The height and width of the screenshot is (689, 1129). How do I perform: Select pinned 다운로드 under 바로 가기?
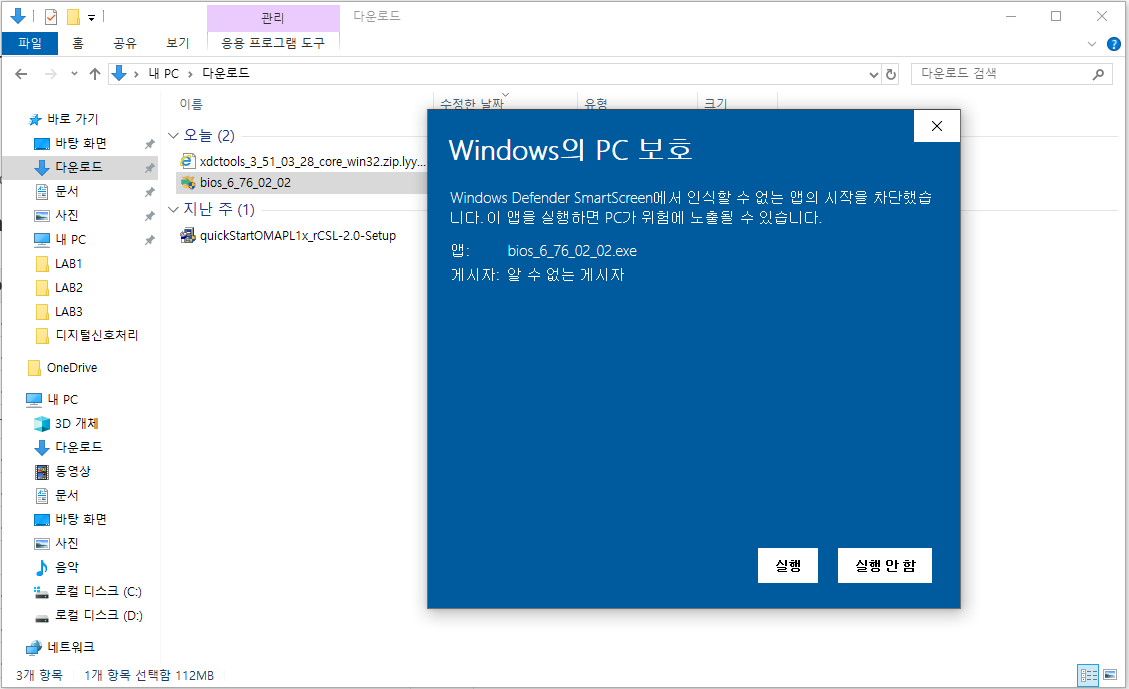tap(78, 167)
